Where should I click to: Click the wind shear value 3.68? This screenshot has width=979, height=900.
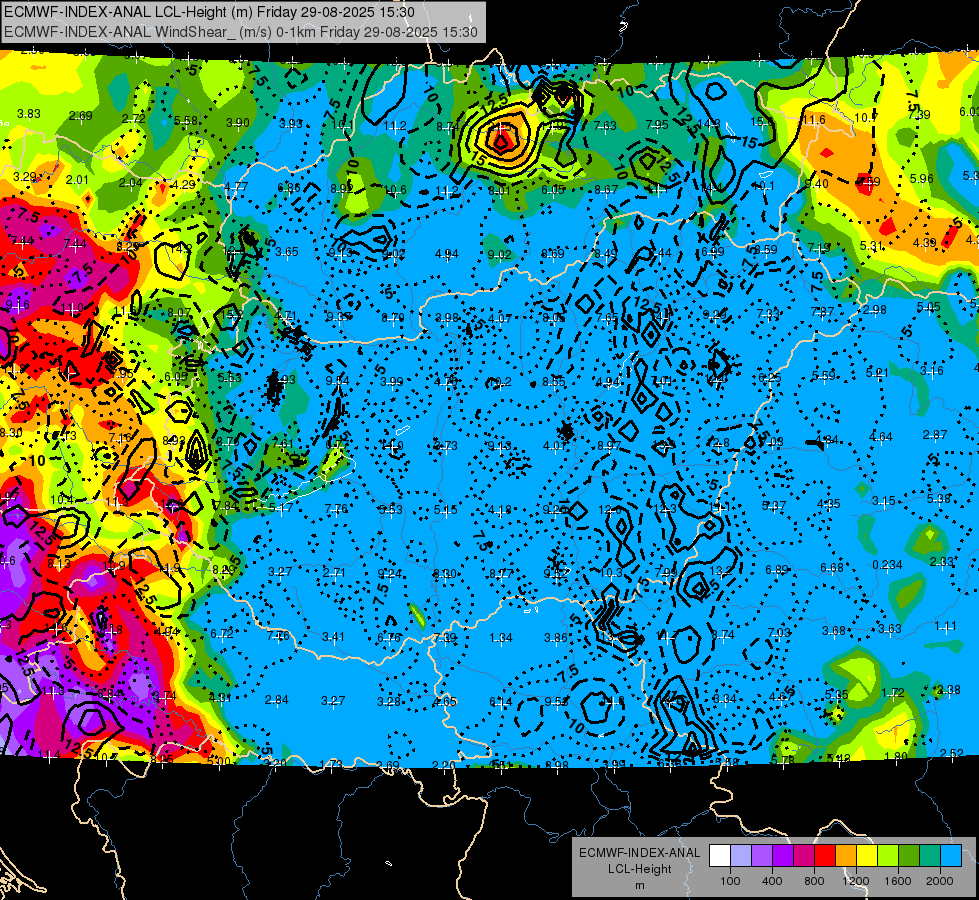(x=834, y=631)
